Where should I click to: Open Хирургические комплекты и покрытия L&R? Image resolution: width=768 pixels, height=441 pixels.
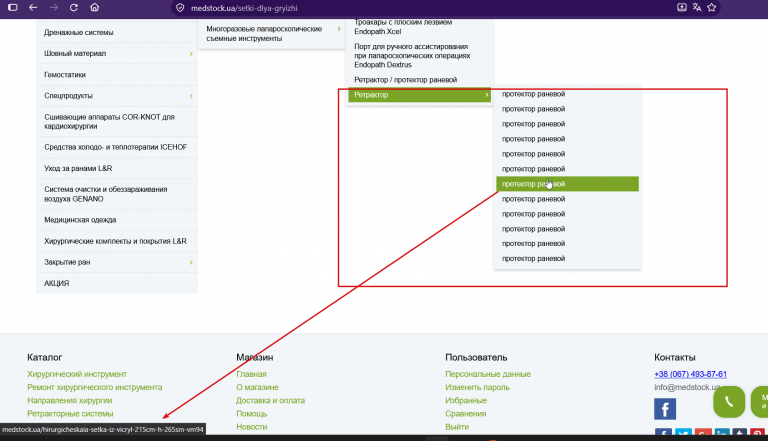117,241
